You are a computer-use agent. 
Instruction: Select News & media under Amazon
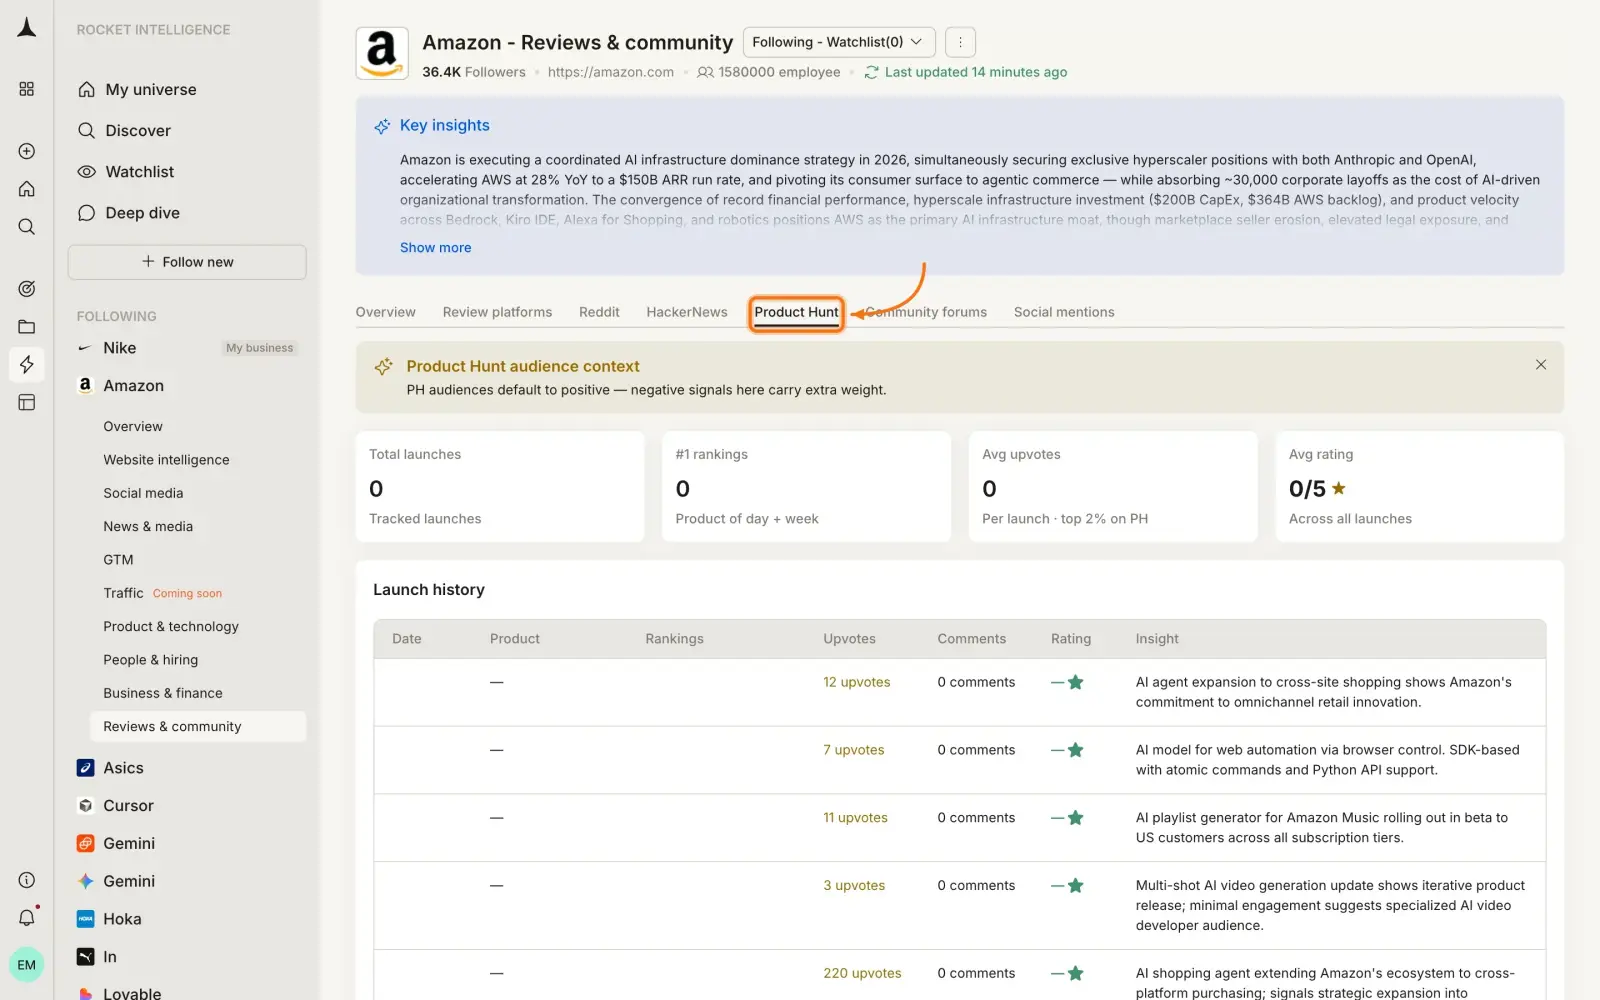pos(148,526)
